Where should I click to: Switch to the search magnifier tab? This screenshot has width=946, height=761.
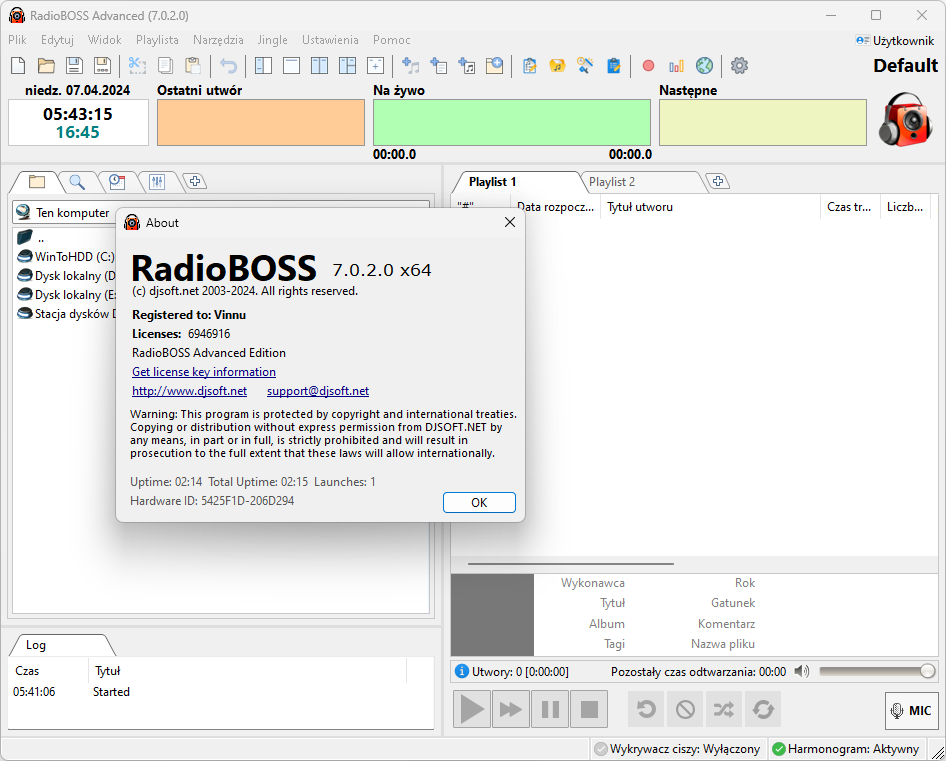tap(77, 181)
